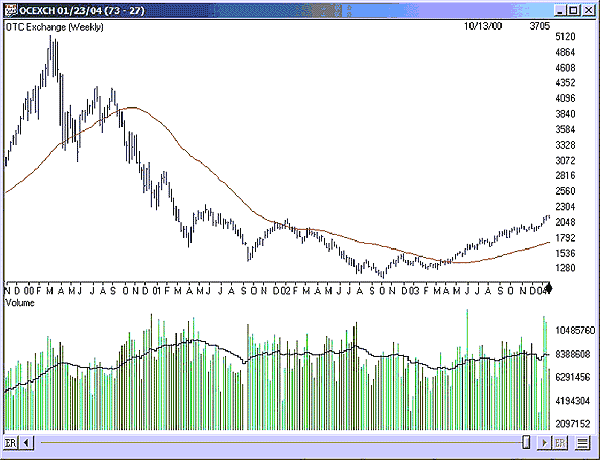Click the 10/13/00 date readout

[483, 26]
